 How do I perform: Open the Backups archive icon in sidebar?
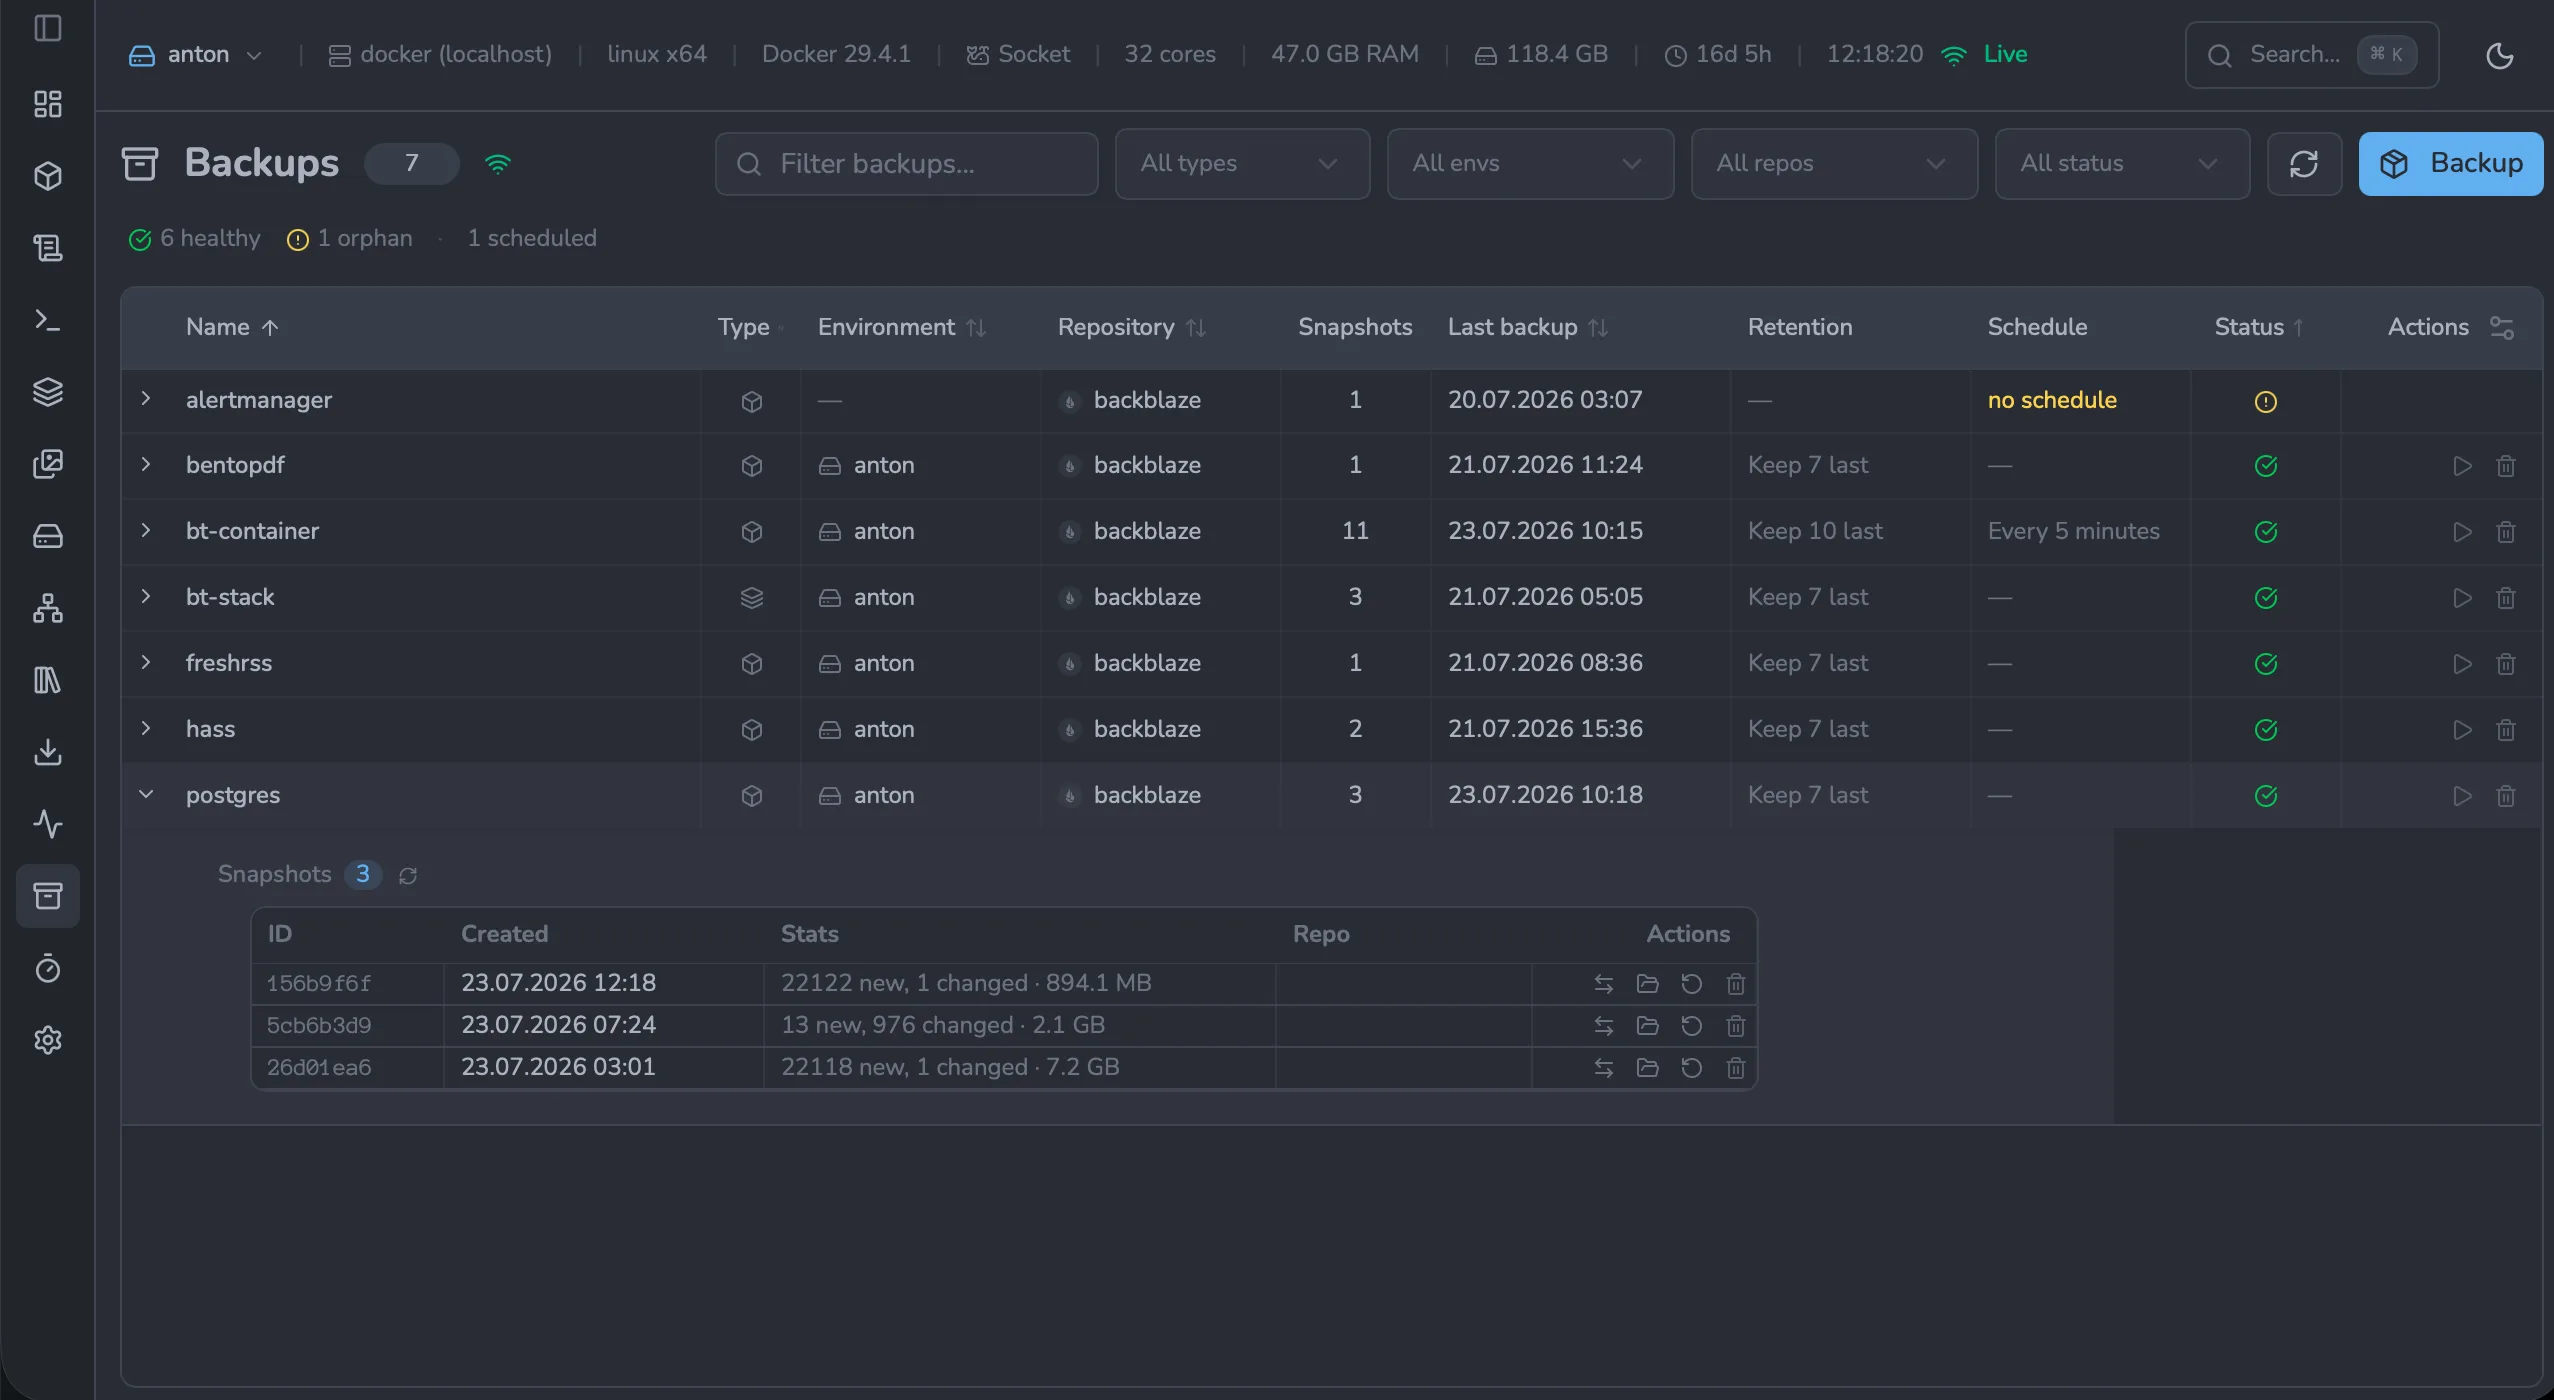tap(48, 896)
